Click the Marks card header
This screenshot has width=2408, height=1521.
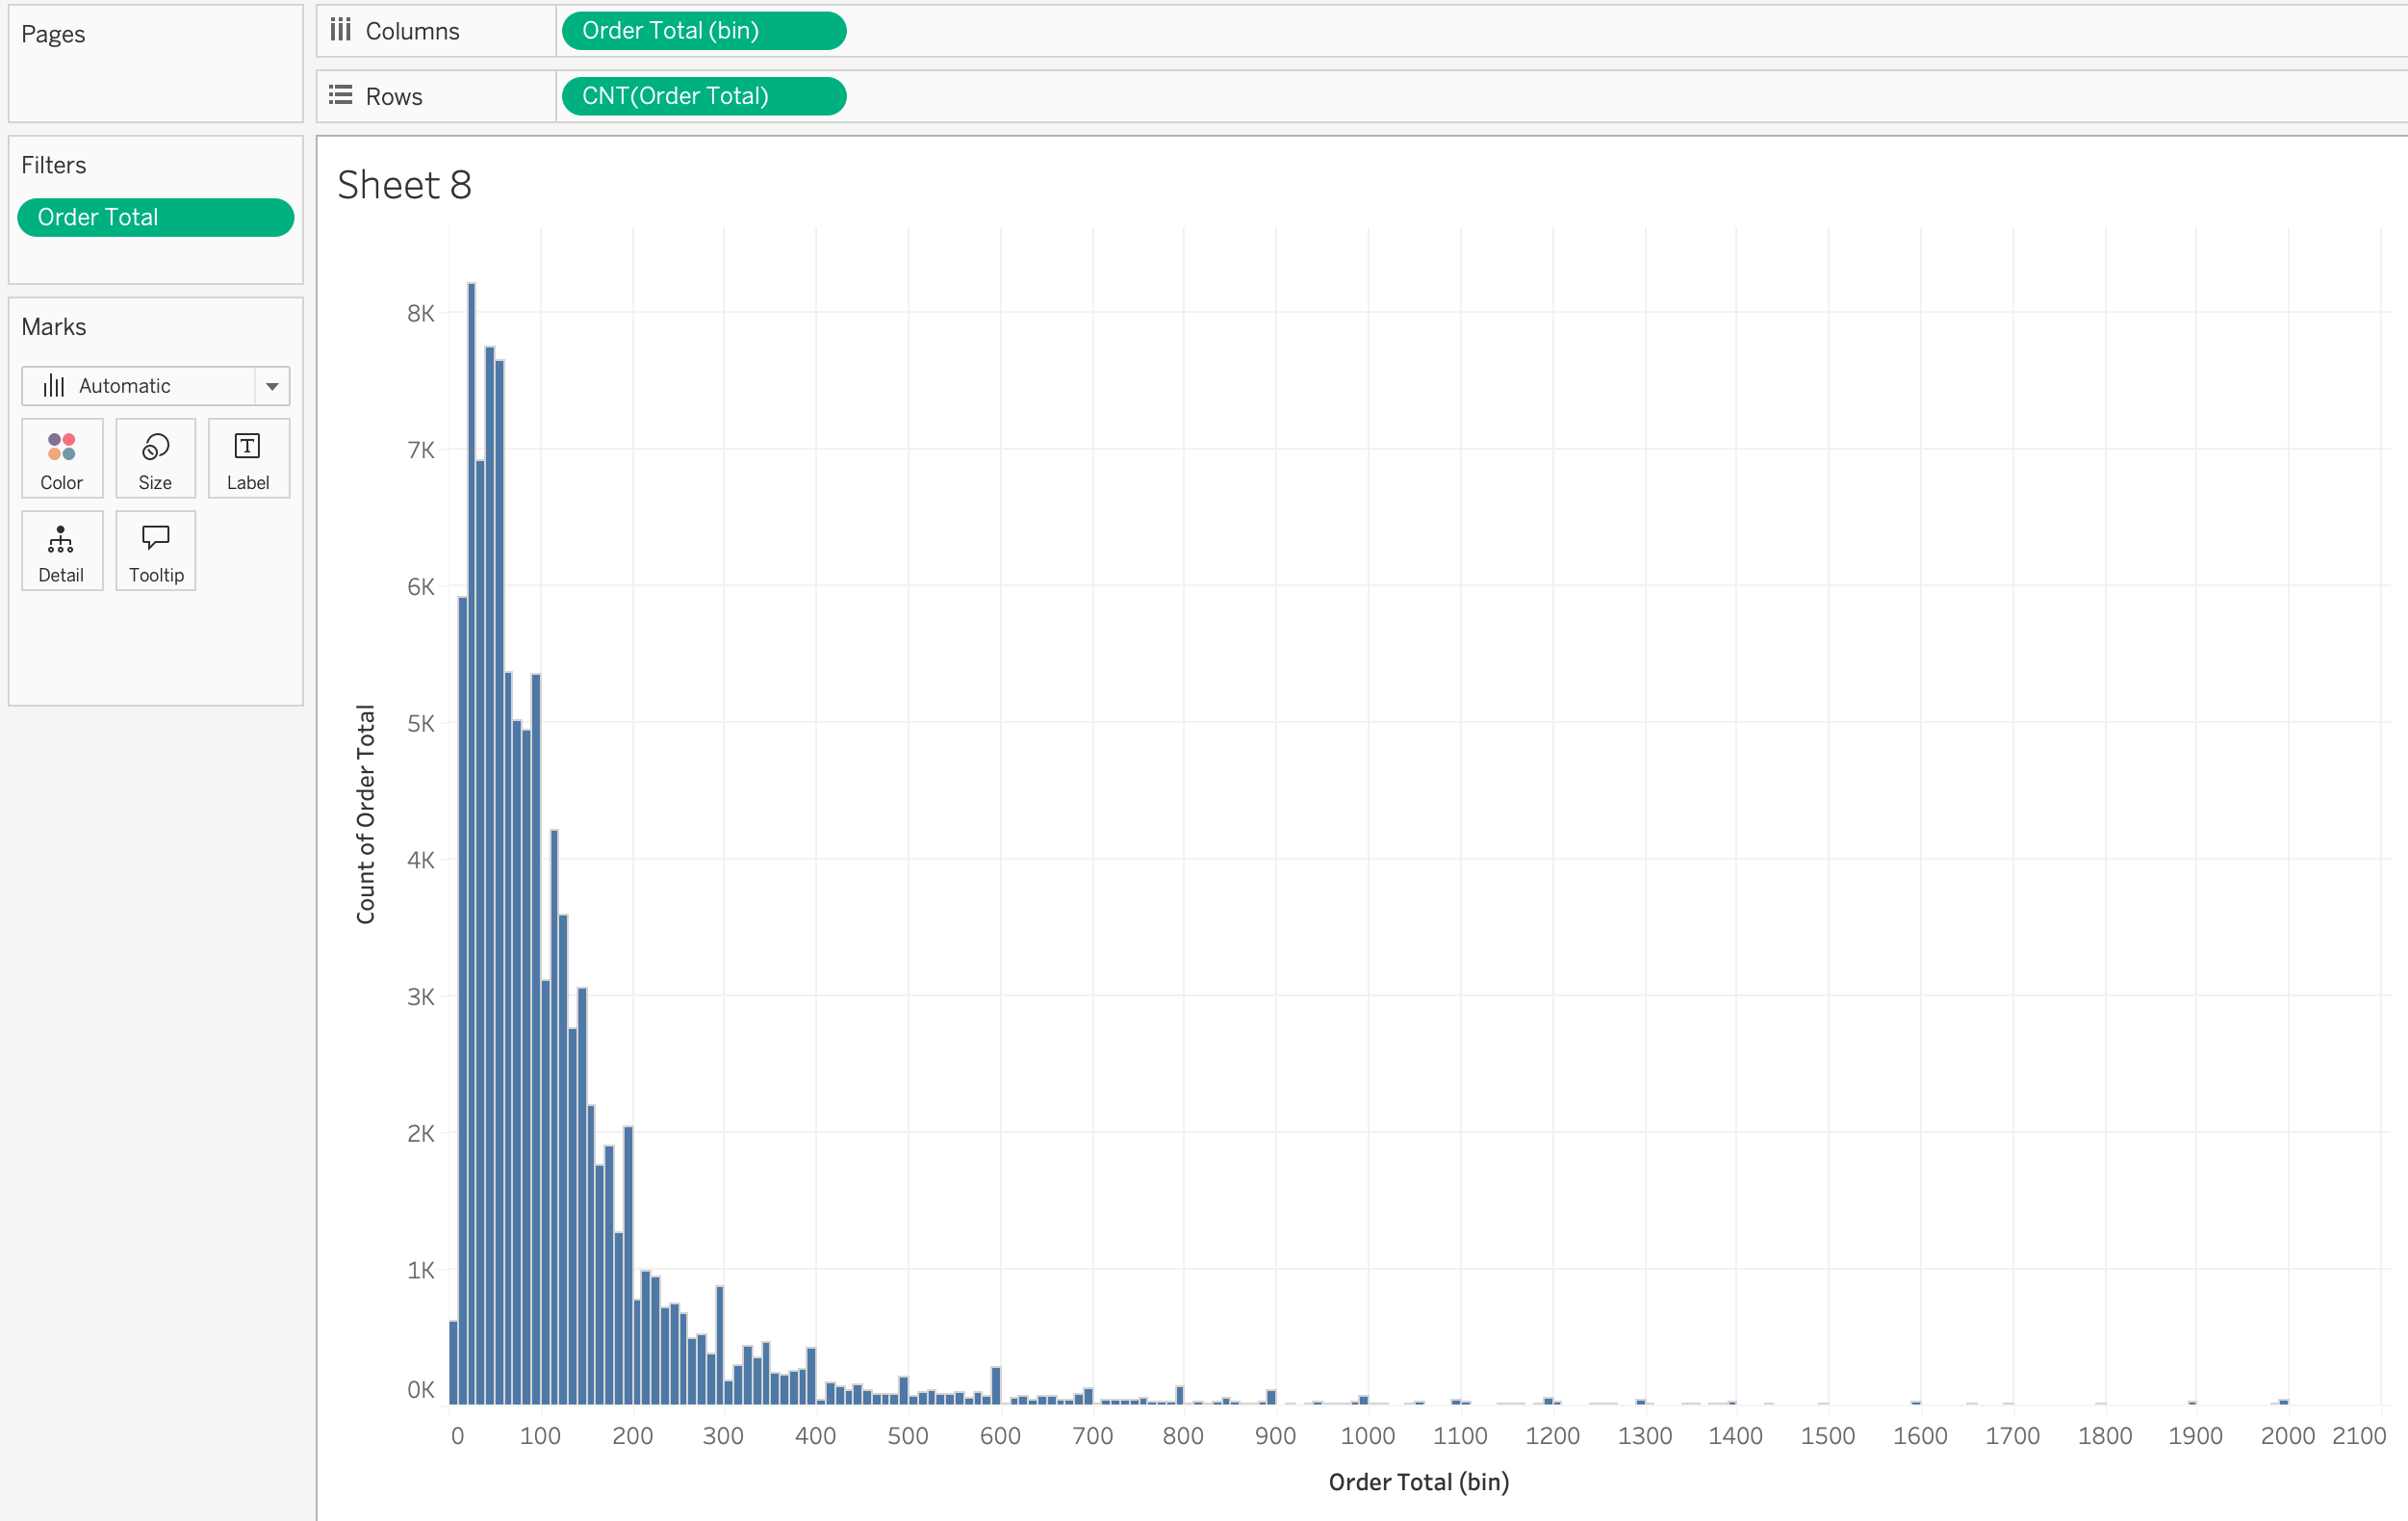[x=53, y=327]
